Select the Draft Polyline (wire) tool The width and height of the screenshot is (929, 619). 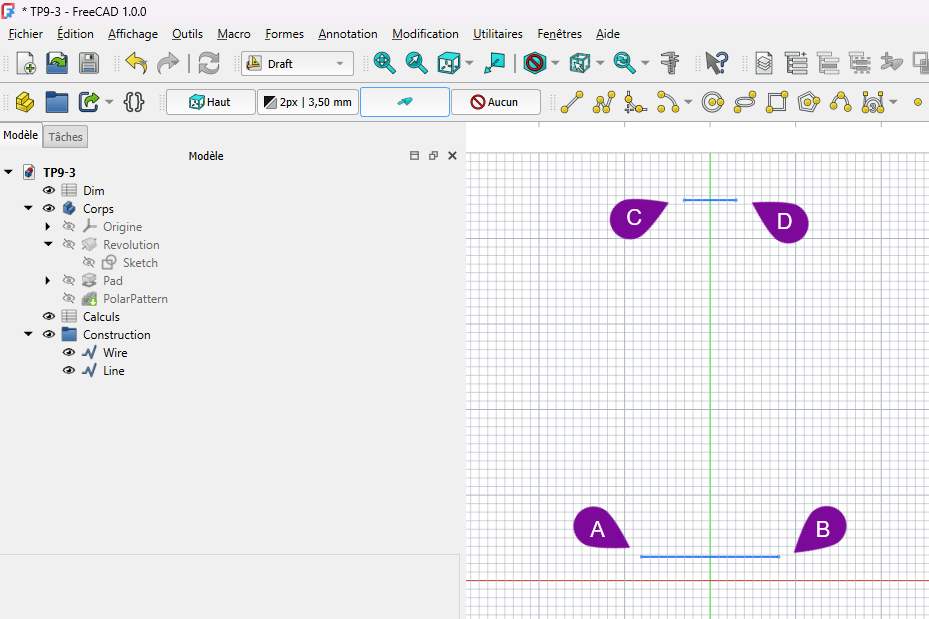tap(603, 102)
